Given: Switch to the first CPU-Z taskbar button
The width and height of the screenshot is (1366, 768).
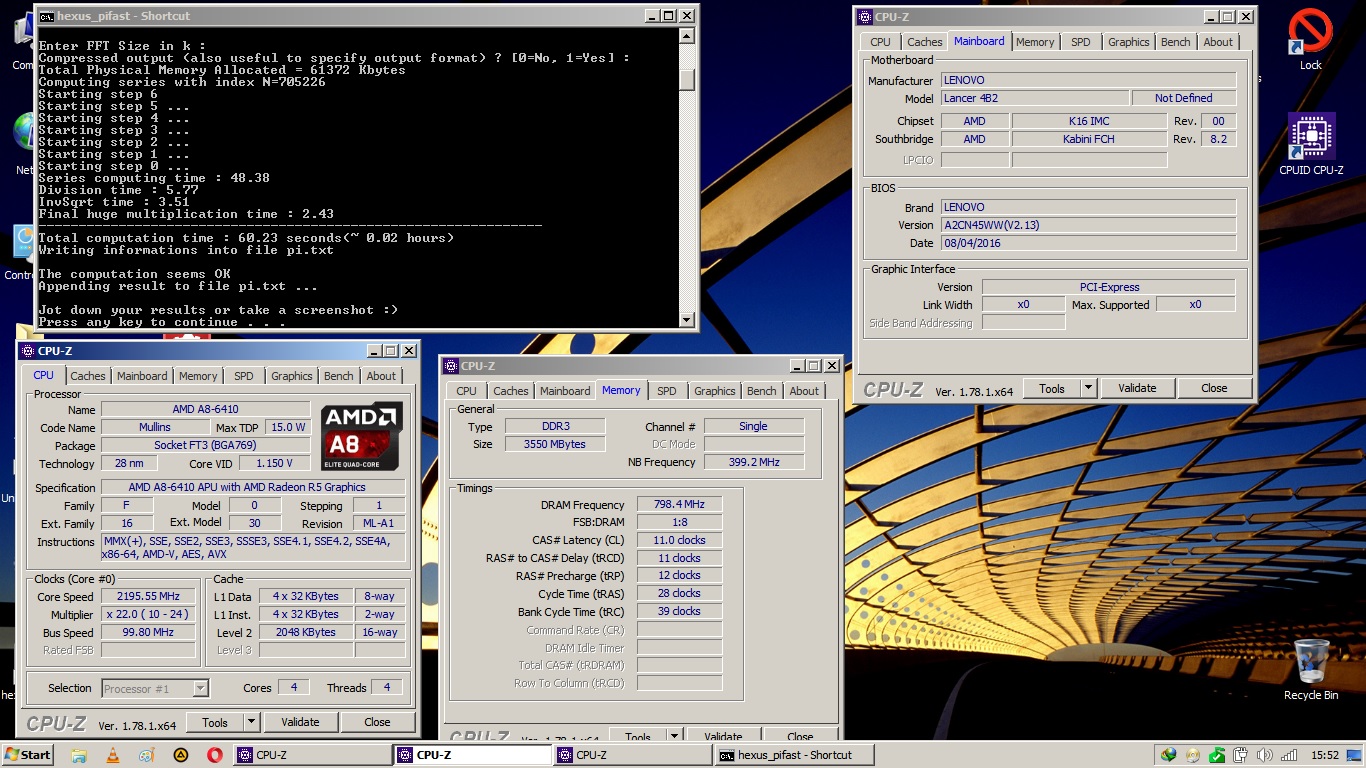Looking at the screenshot, I should pyautogui.click(x=312, y=755).
